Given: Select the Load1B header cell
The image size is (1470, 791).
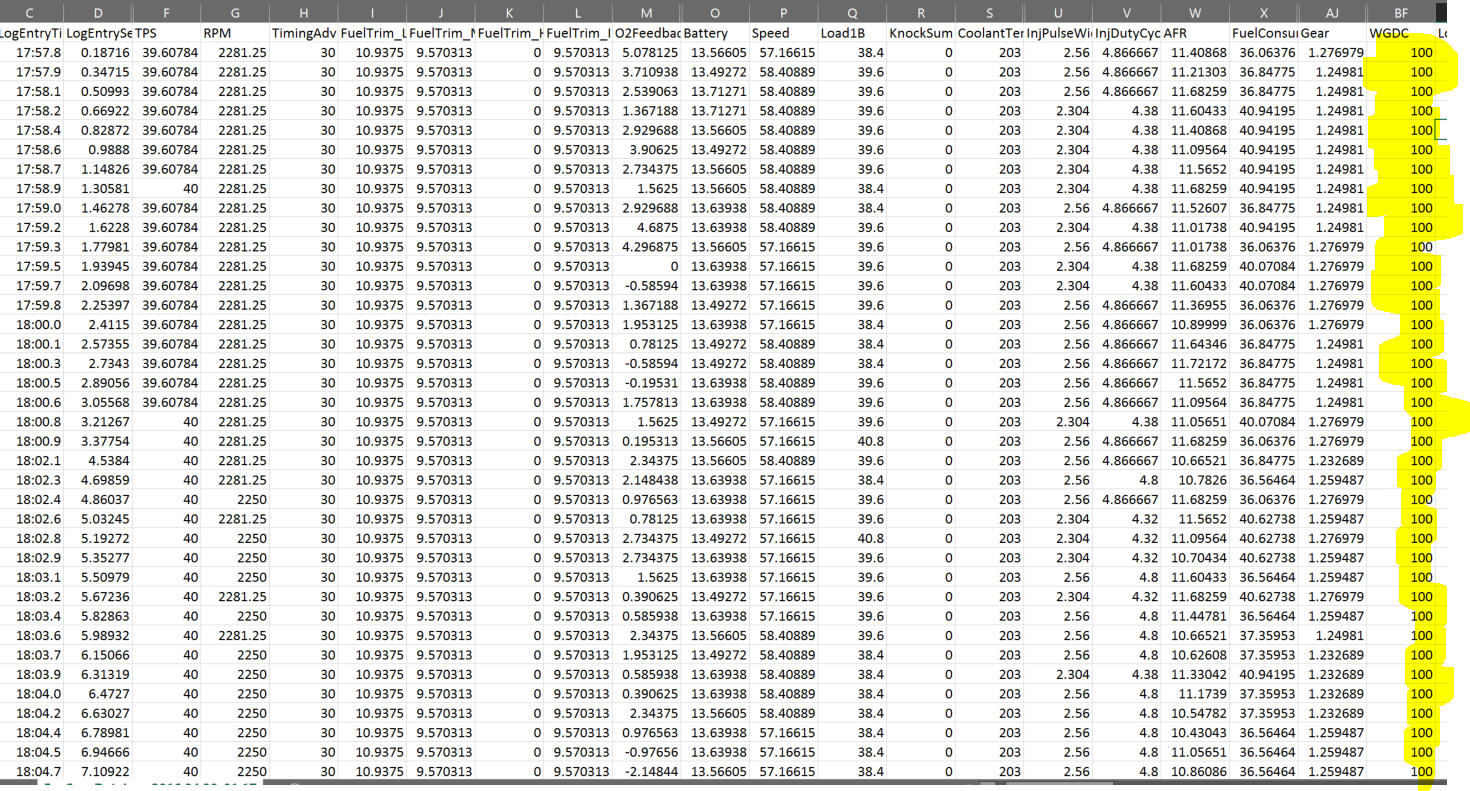Looking at the screenshot, I should tap(851, 32).
